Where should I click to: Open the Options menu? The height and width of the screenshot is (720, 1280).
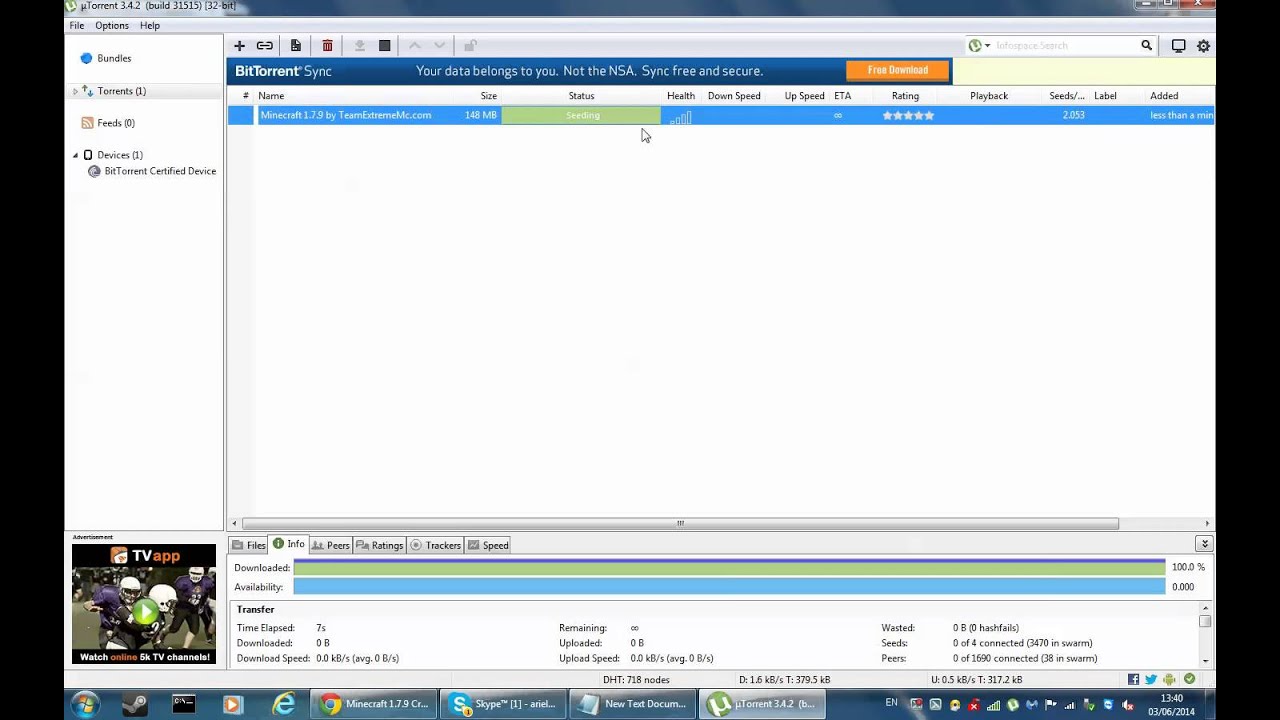[112, 26]
